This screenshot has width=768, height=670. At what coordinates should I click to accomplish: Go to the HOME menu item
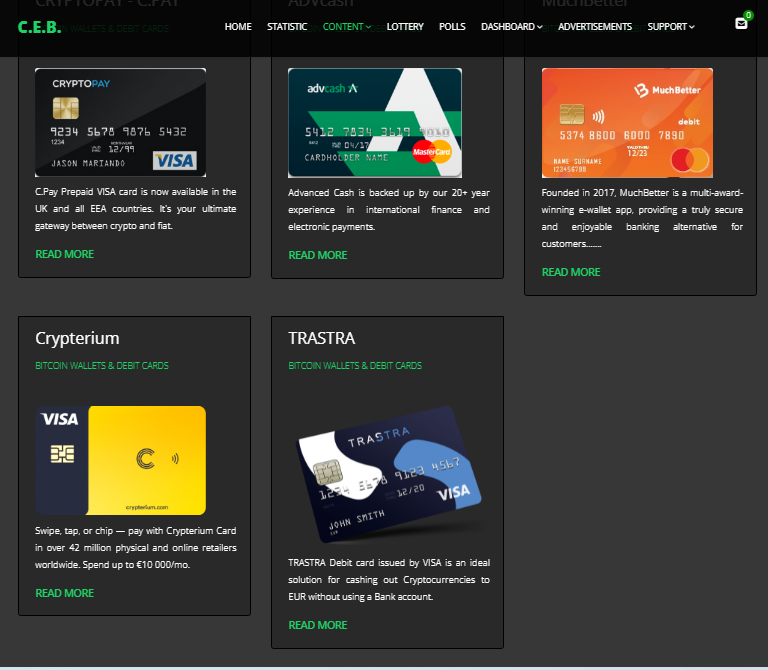pyautogui.click(x=238, y=27)
